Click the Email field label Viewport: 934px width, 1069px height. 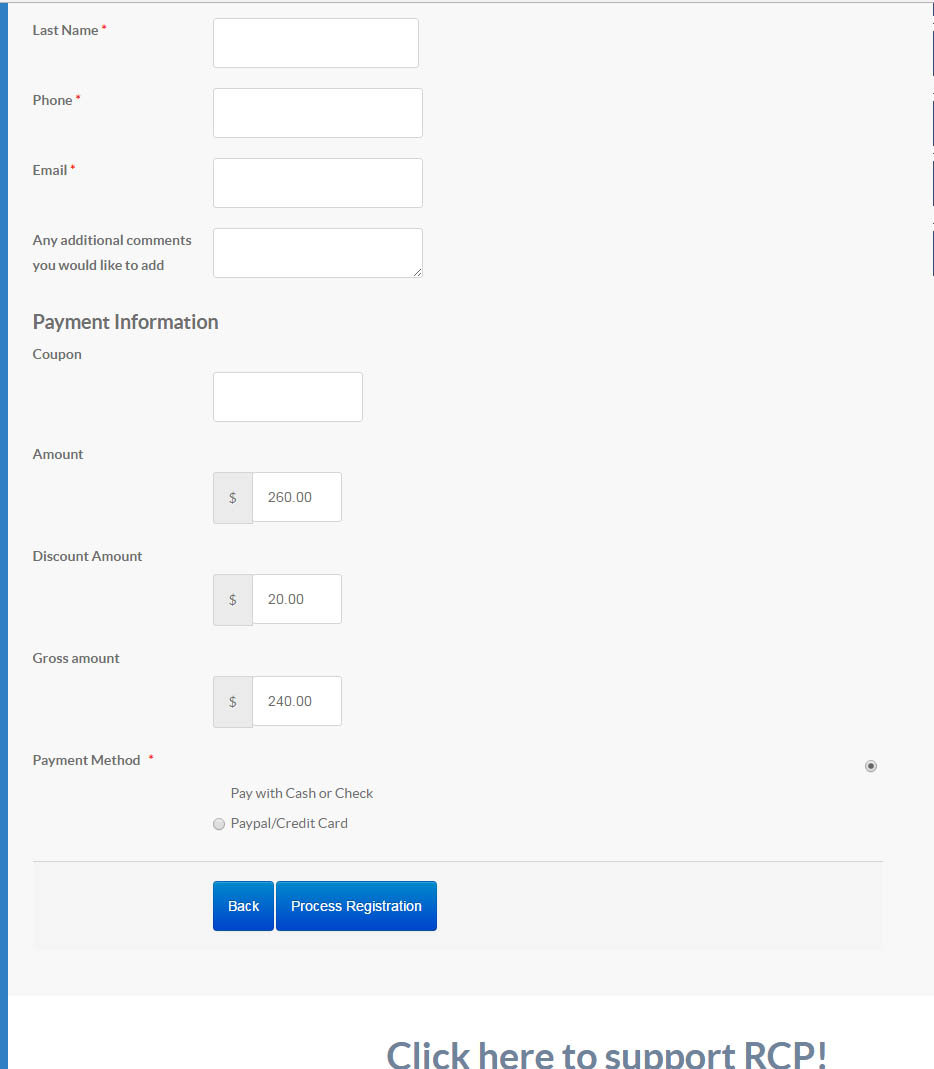[50, 170]
